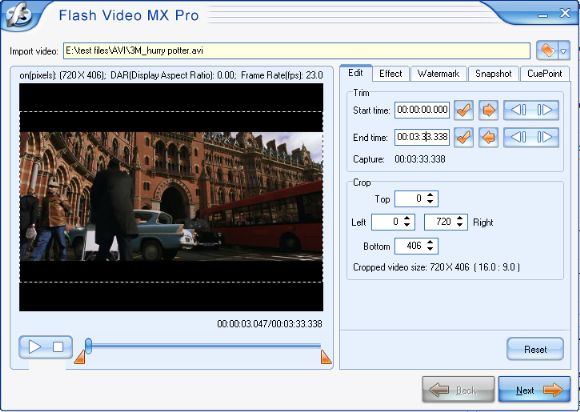Step the End time one frame back
This screenshot has height=412, width=580.
[x=518, y=138]
